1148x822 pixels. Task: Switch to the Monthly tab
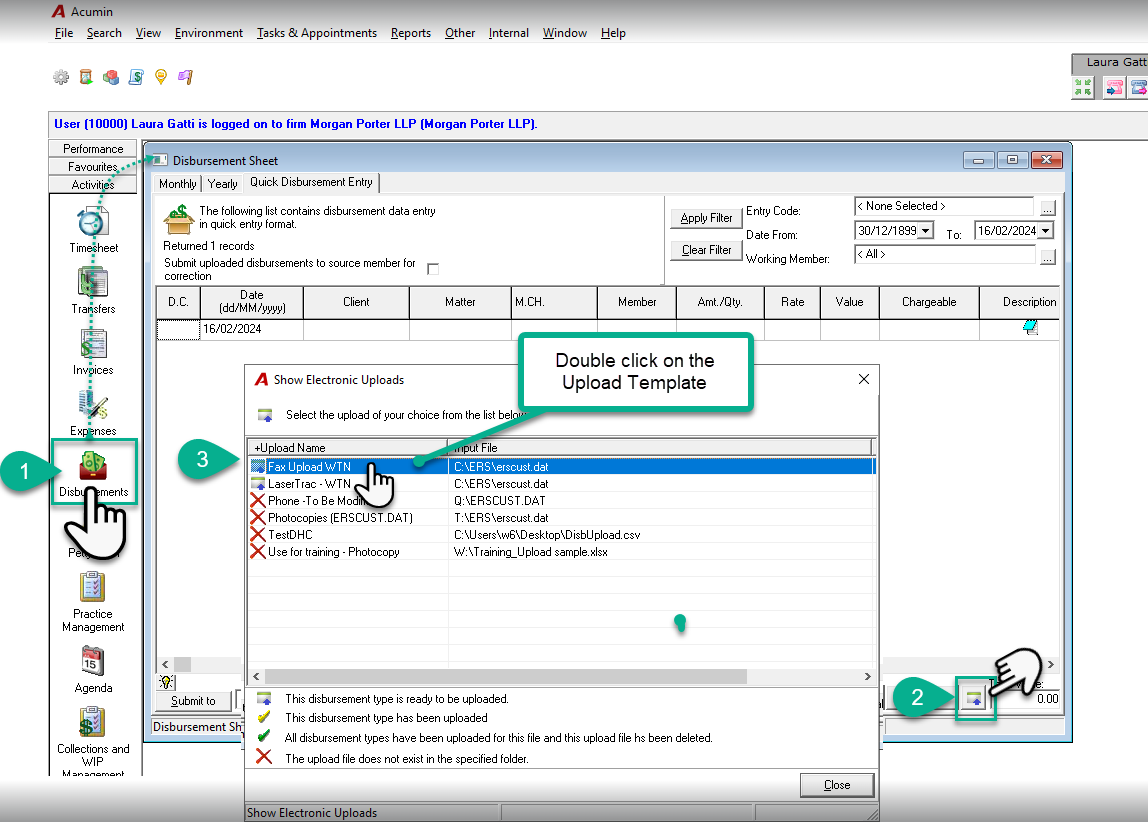(178, 184)
